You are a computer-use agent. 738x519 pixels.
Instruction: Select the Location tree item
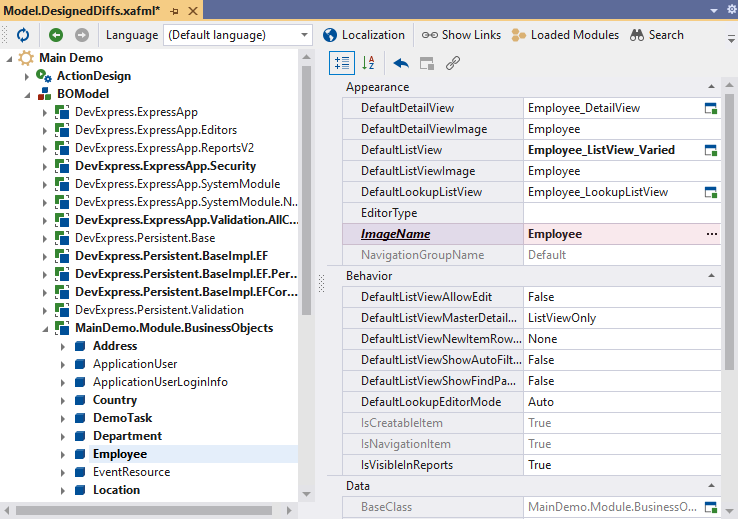(x=116, y=490)
